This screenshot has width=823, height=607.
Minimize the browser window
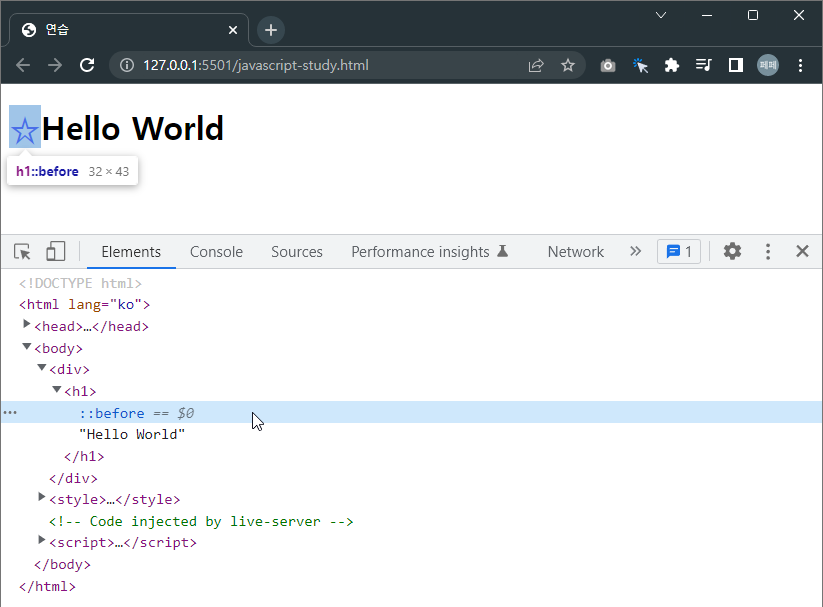[707, 15]
